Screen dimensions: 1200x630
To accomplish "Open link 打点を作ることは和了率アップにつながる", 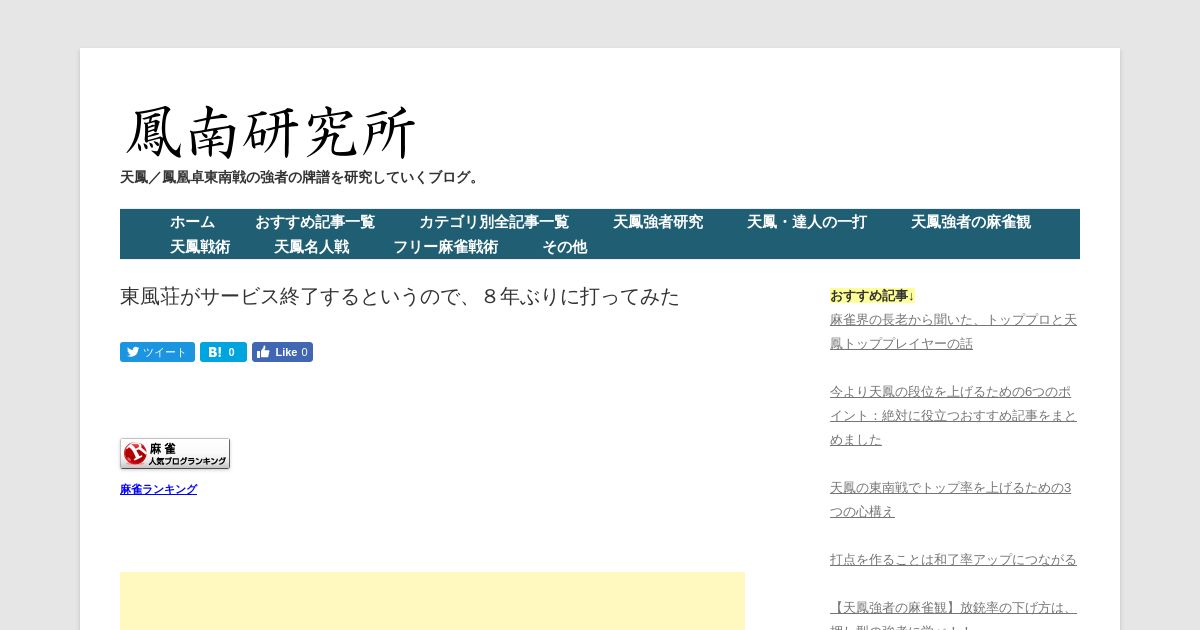I will [x=953, y=560].
